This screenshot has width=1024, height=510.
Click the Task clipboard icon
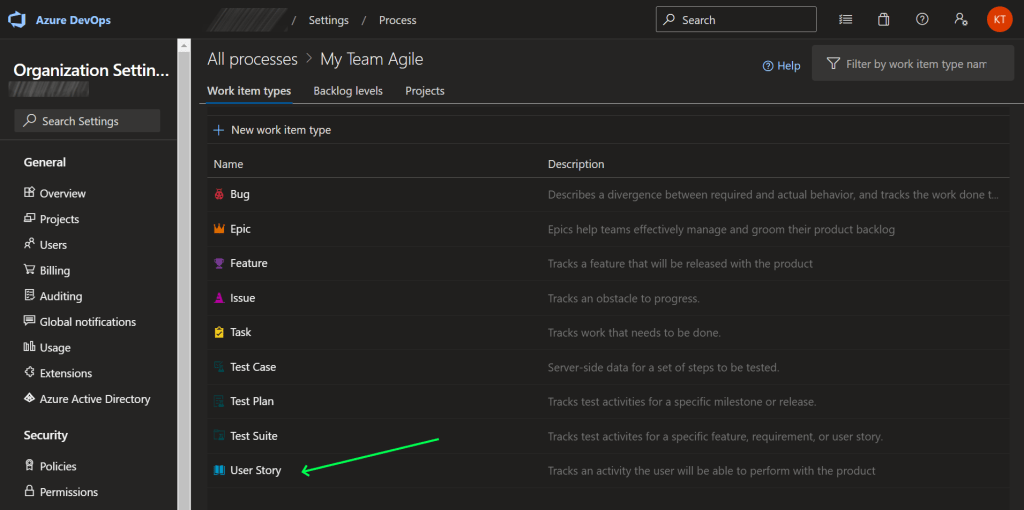(219, 332)
